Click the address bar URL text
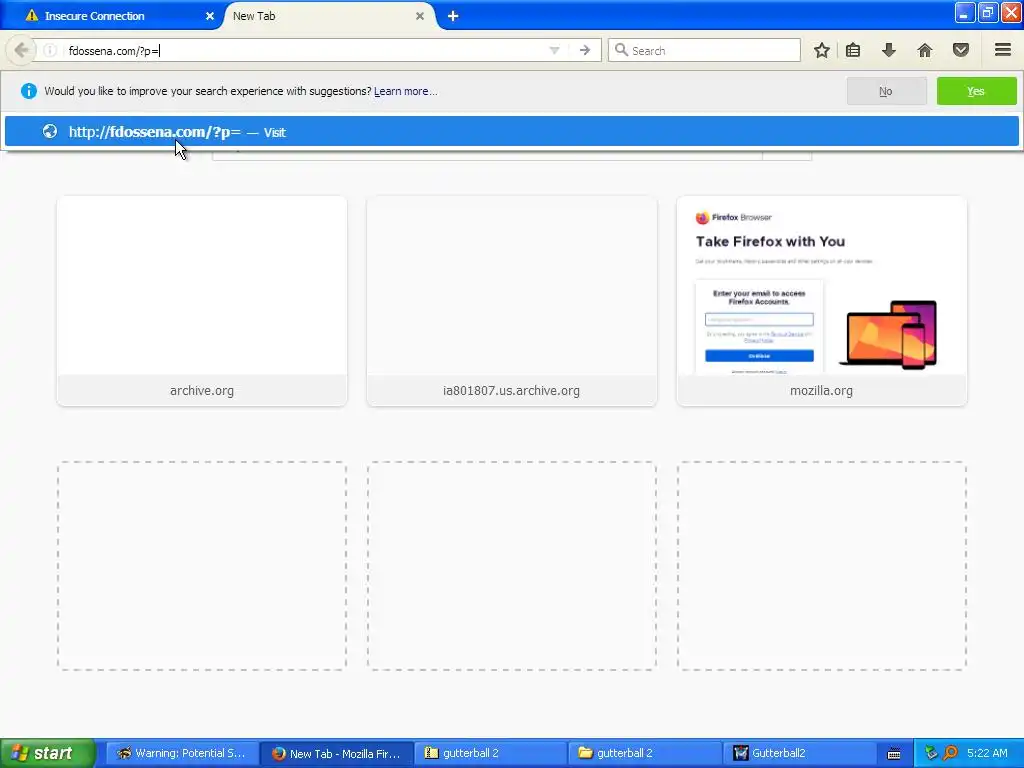Viewport: 1024px width, 768px height. pos(114,50)
